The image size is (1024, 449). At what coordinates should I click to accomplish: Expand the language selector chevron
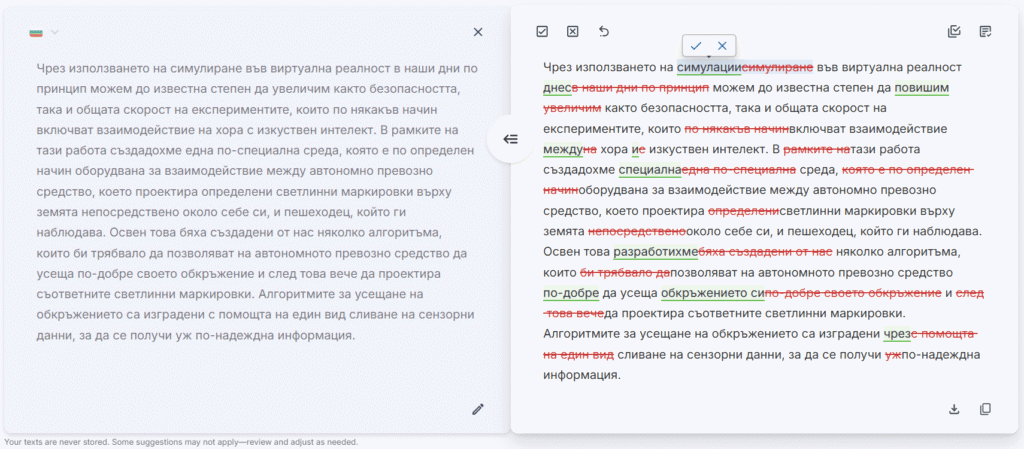point(55,33)
